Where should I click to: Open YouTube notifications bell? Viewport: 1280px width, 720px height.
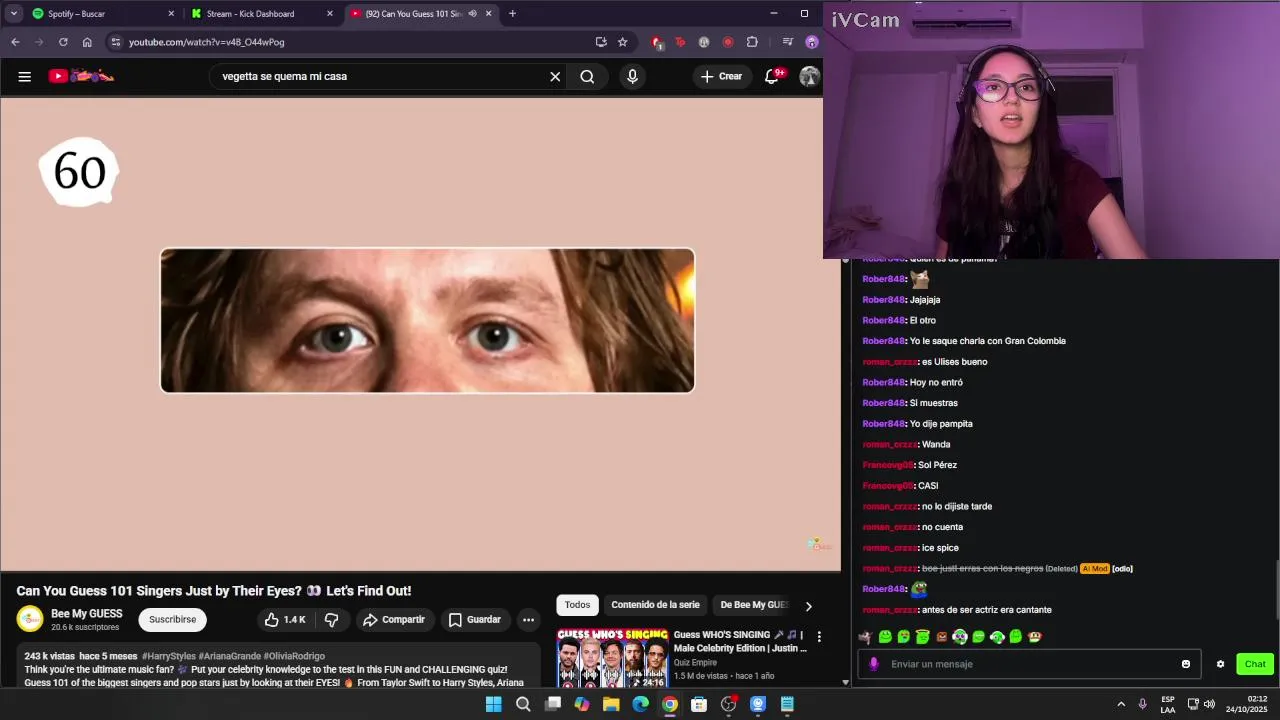pos(772,76)
